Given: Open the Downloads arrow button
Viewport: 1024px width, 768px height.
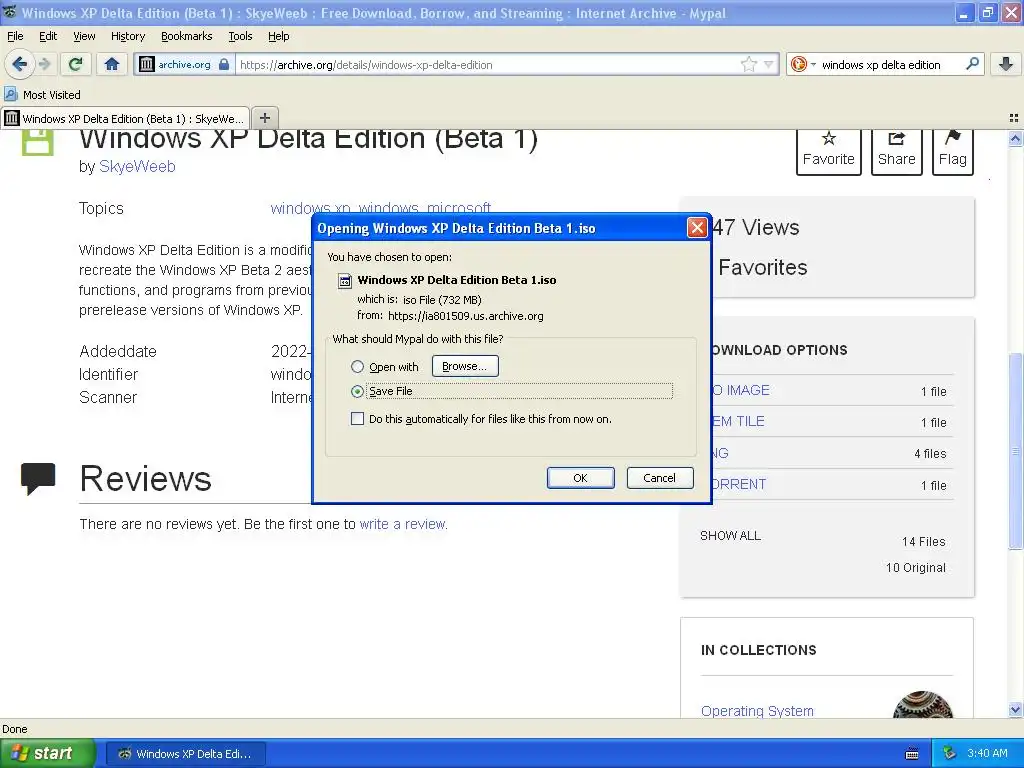Looking at the screenshot, I should tap(1006, 64).
